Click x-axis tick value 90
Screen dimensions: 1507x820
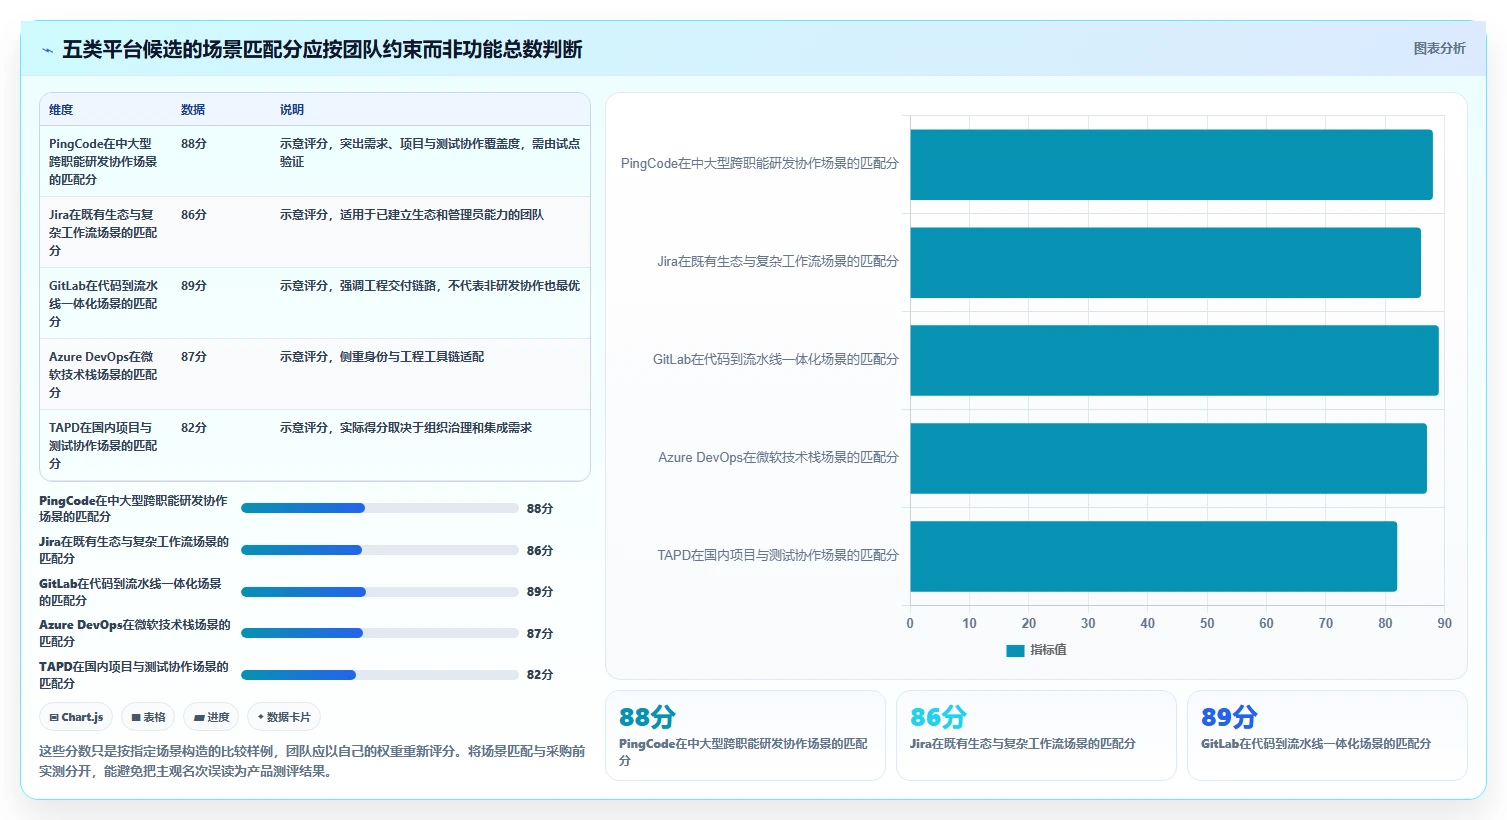coord(1444,623)
